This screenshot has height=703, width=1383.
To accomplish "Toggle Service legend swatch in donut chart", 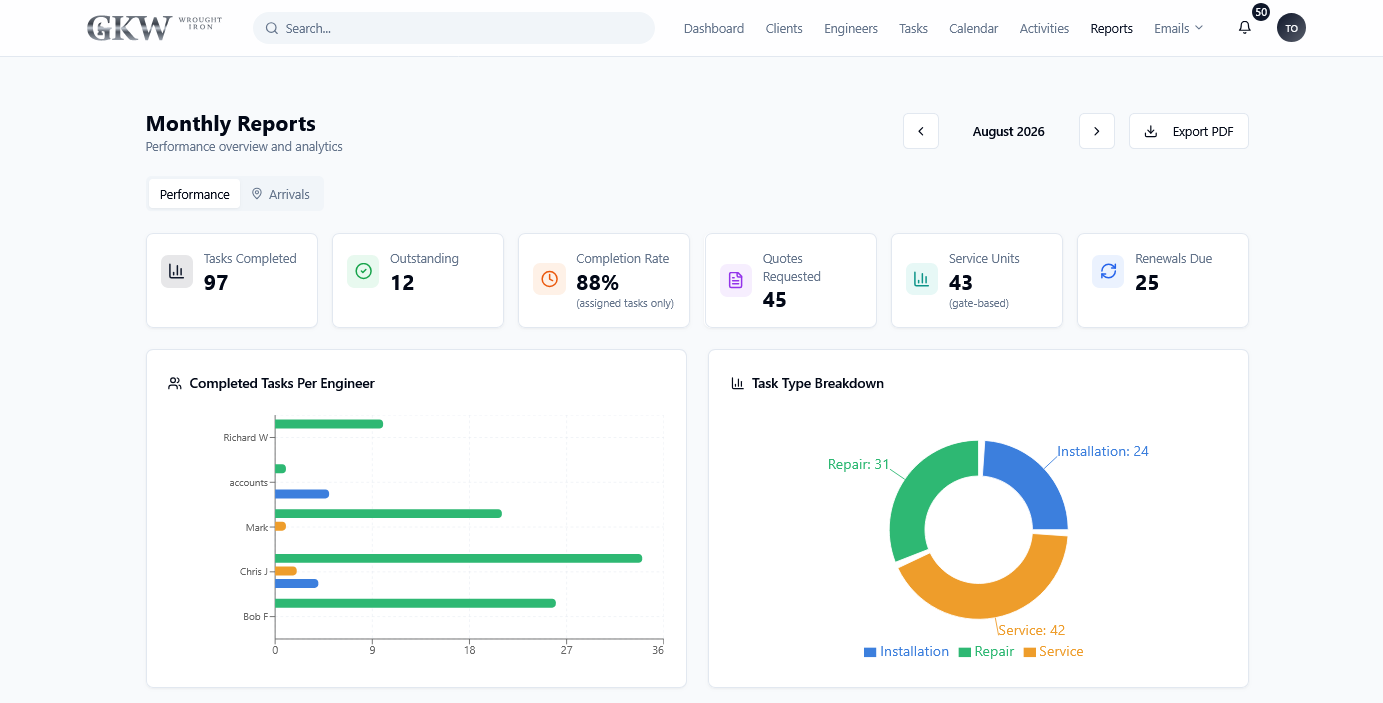I will [1030, 652].
